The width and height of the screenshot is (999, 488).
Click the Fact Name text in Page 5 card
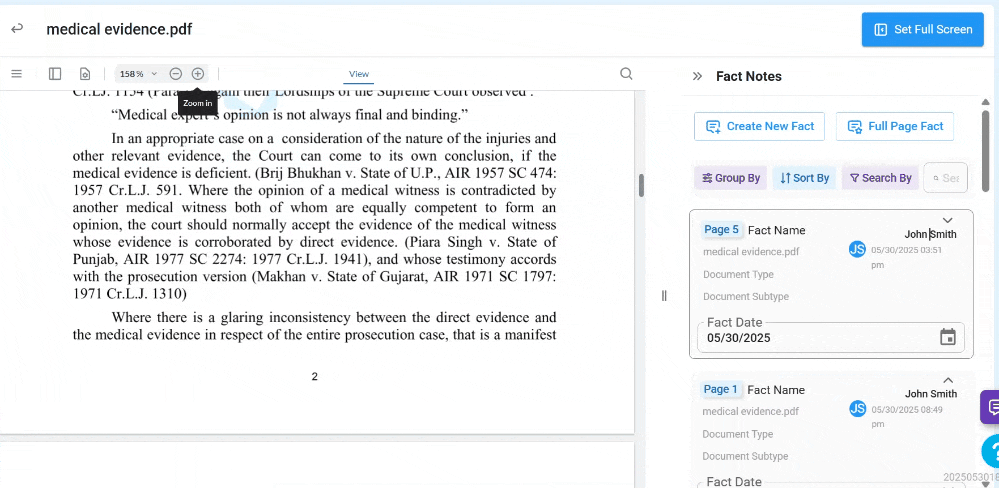click(777, 230)
